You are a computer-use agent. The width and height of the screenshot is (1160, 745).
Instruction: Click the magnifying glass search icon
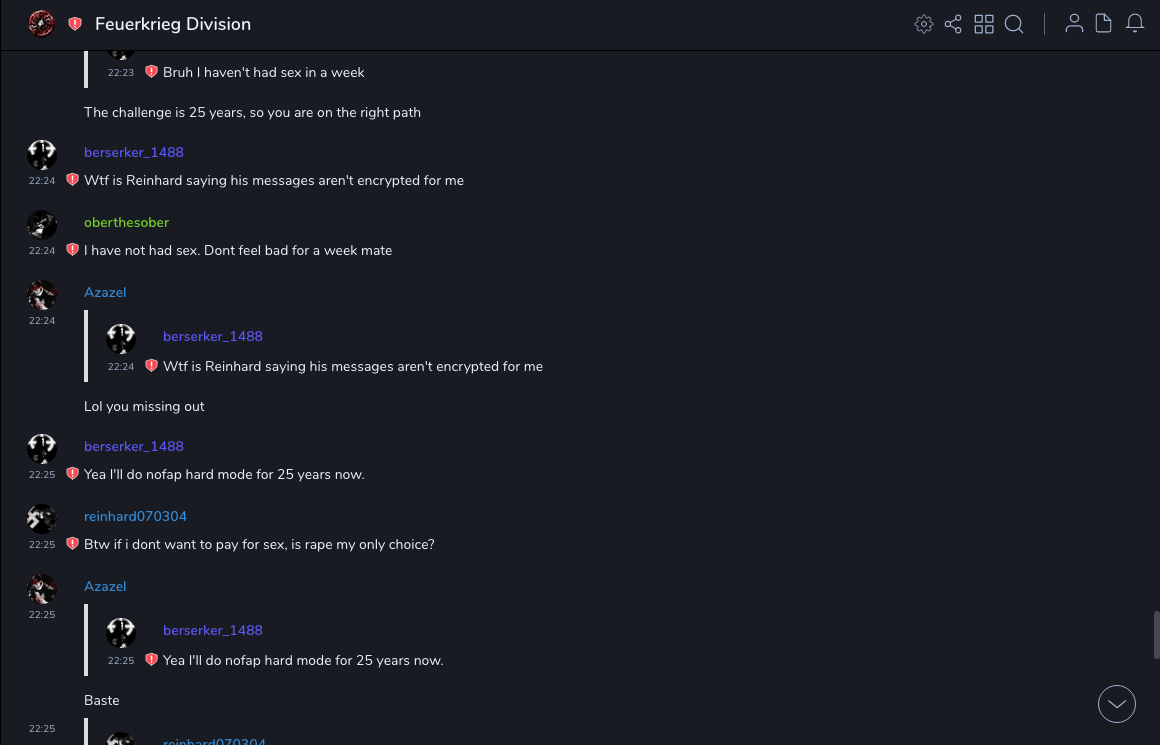[1014, 24]
